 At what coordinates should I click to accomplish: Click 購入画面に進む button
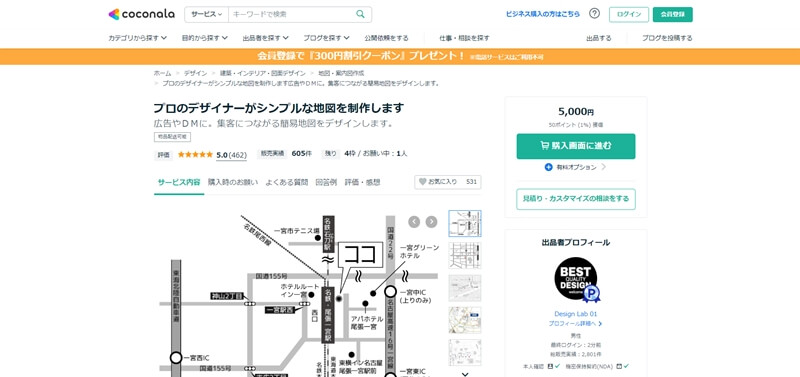(x=576, y=146)
